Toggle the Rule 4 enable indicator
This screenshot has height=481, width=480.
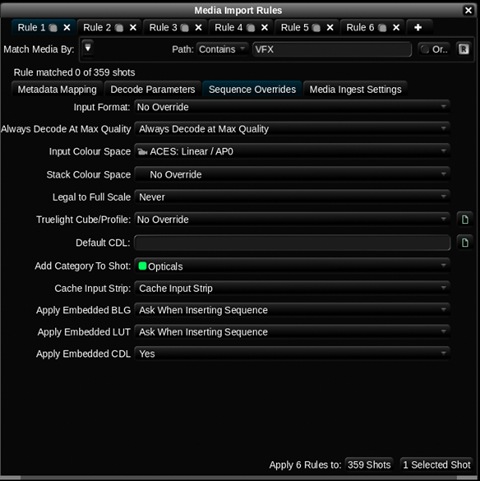point(251,28)
